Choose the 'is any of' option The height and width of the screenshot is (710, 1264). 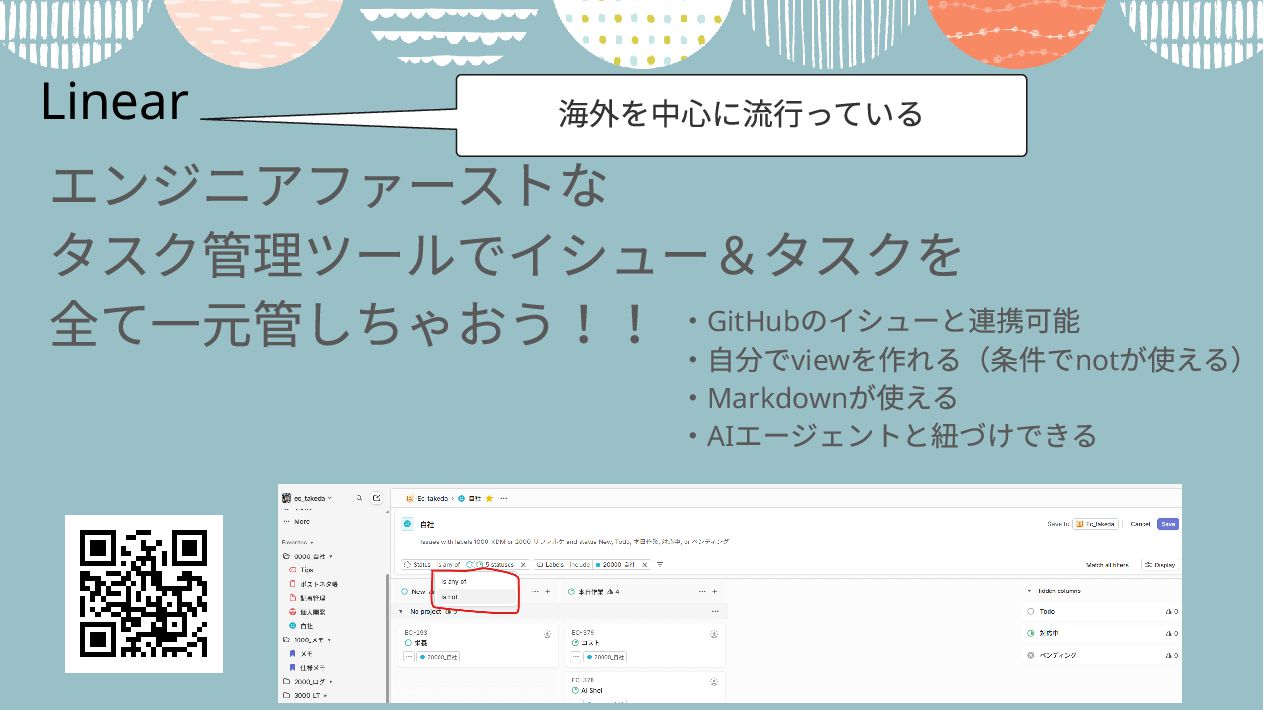tap(453, 581)
